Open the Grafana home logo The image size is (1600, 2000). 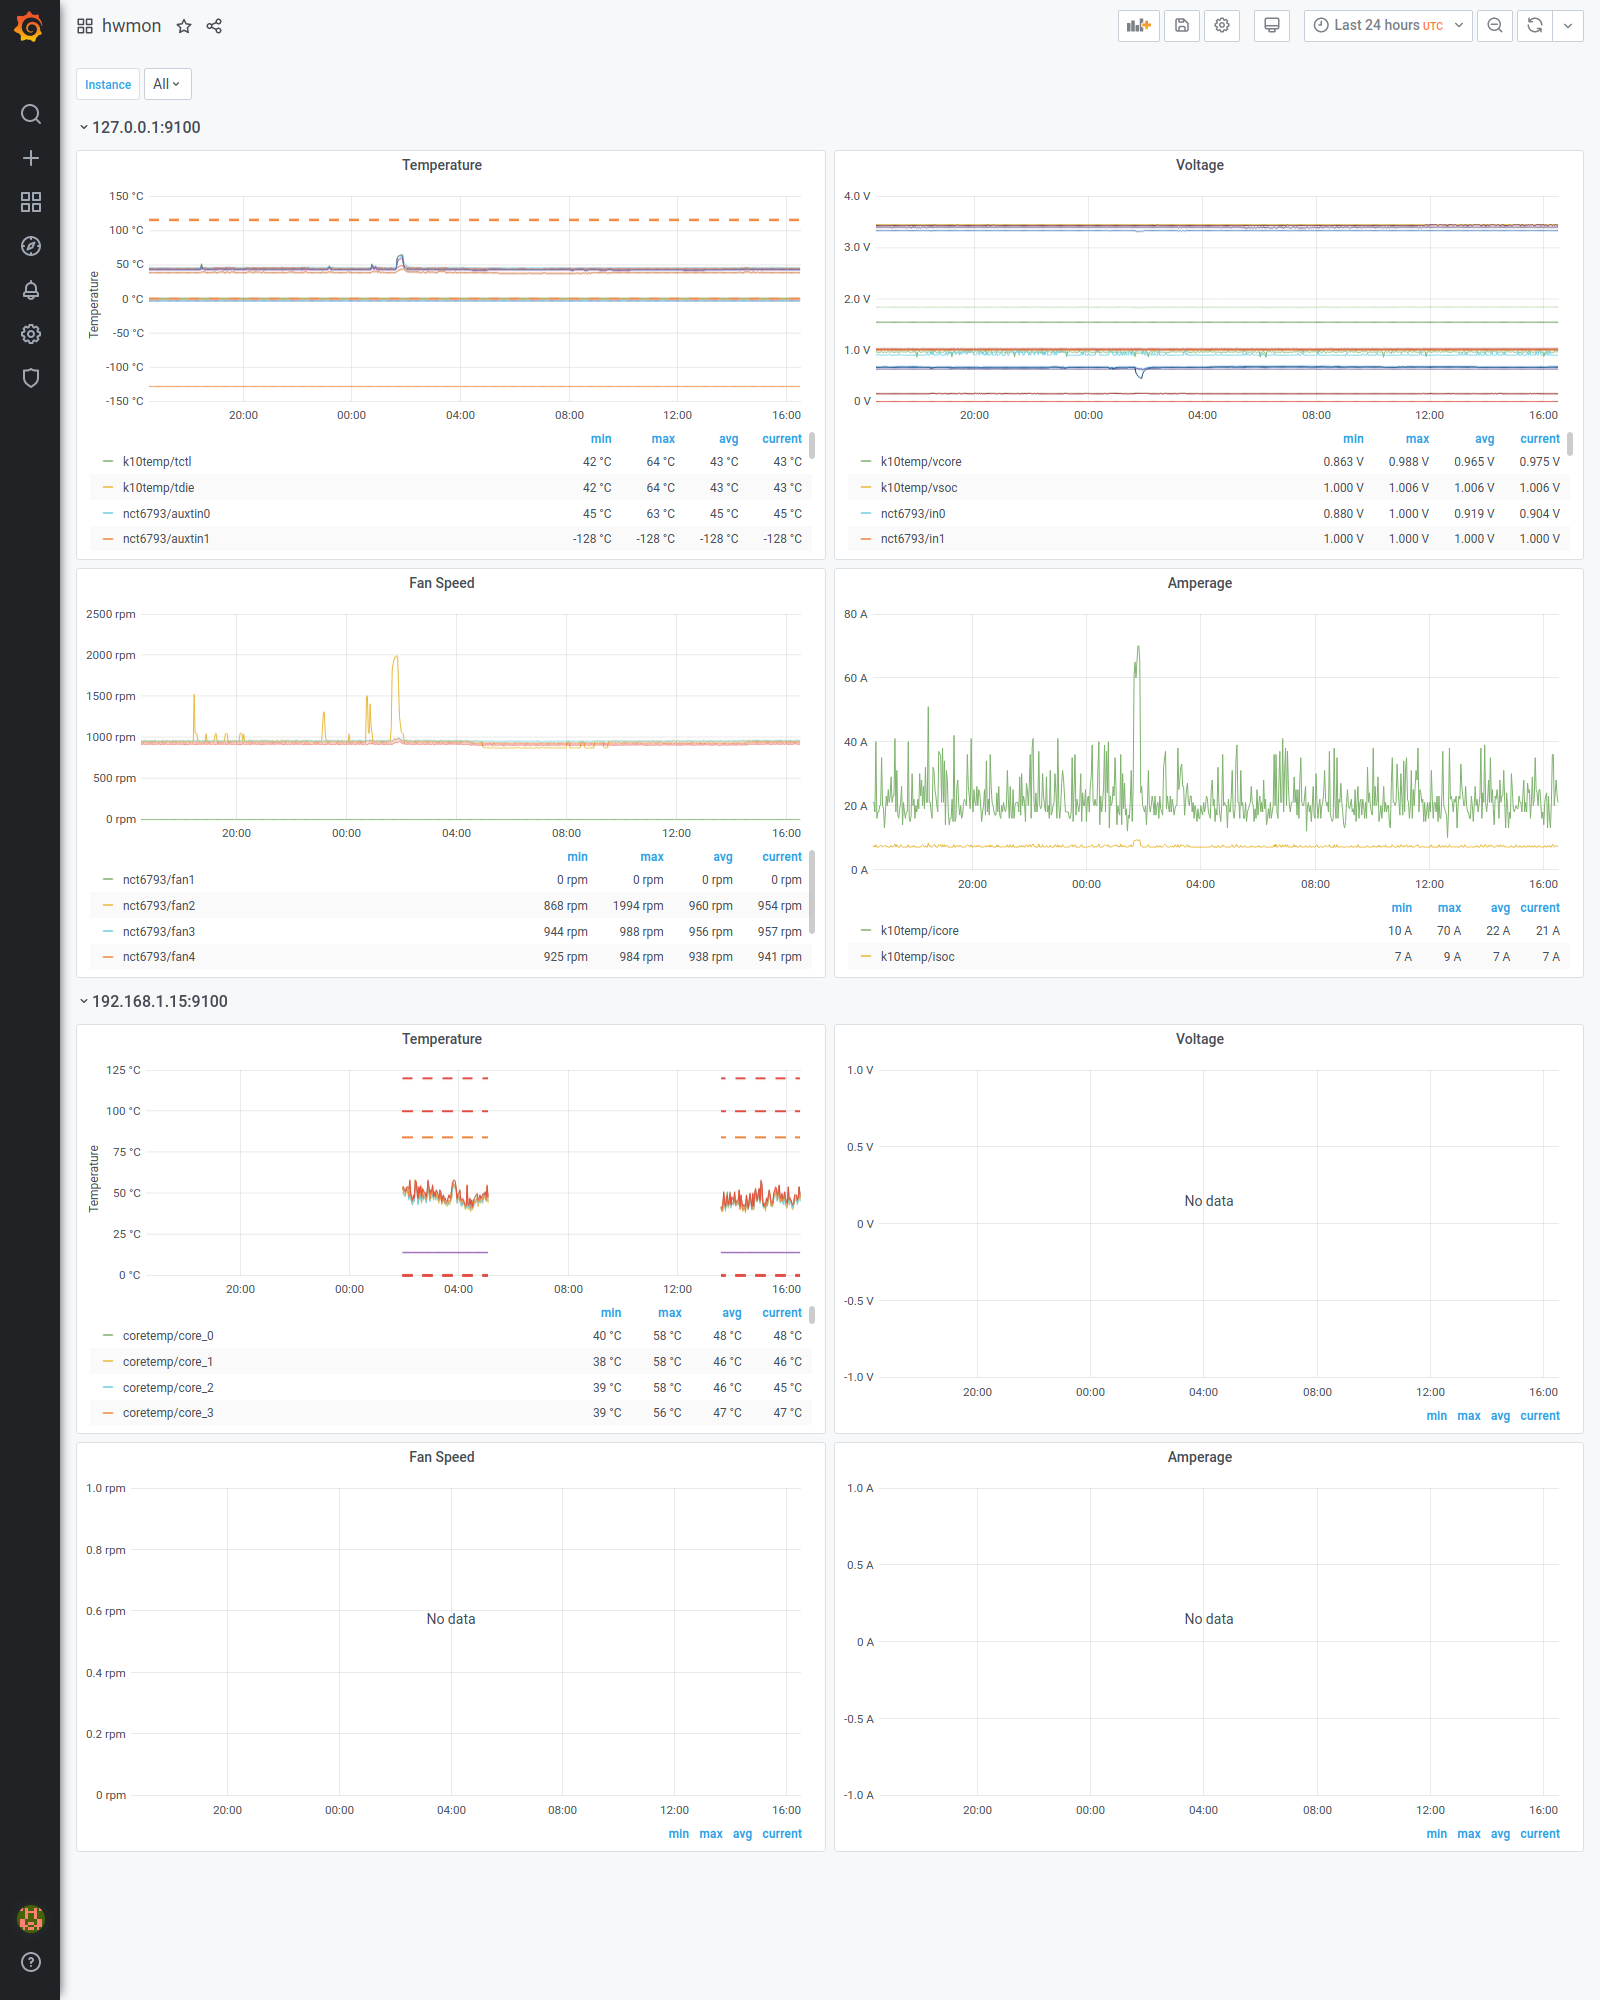pos(29,27)
